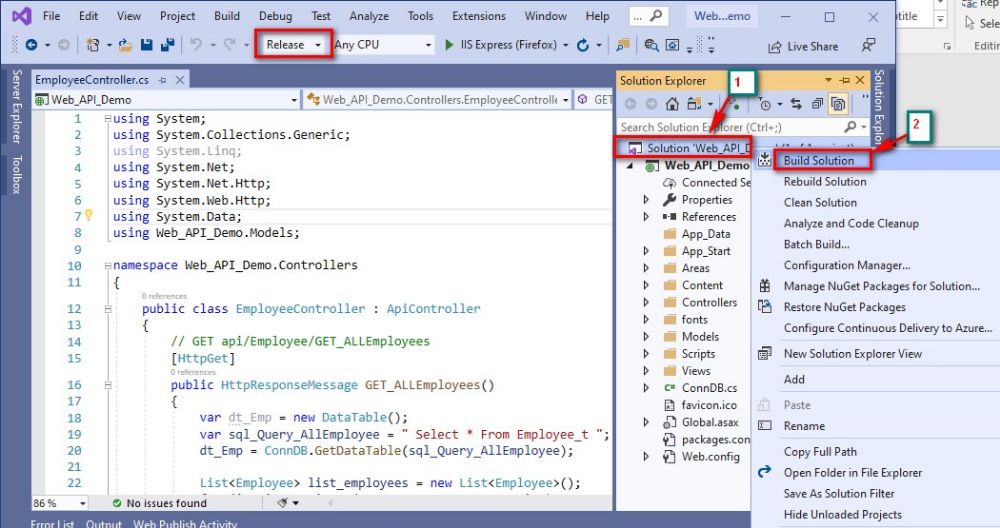Choose Open Folder in File Explorer

pyautogui.click(x=853, y=473)
